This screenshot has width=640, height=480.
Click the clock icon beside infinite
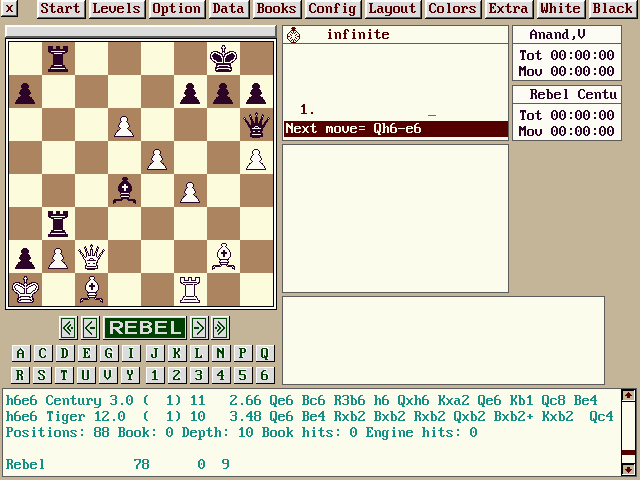pyautogui.click(x=293, y=35)
